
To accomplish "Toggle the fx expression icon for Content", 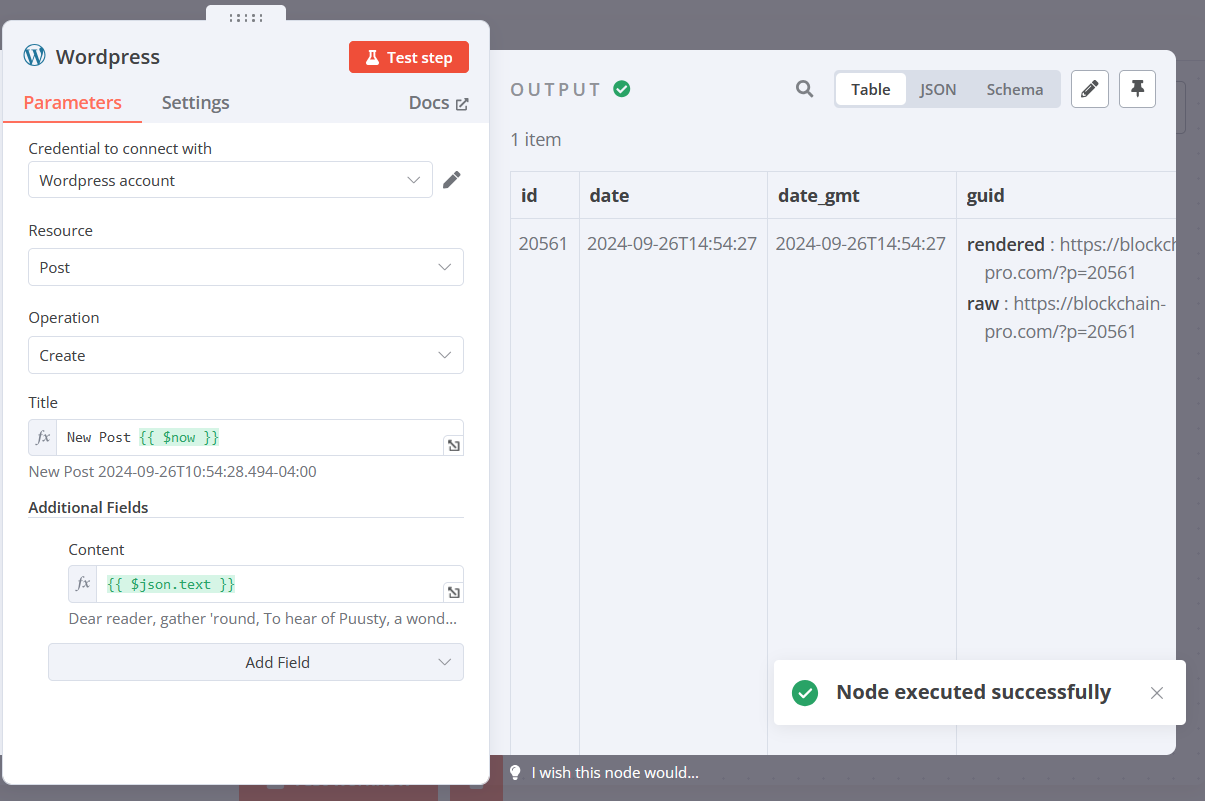I will [x=83, y=584].
